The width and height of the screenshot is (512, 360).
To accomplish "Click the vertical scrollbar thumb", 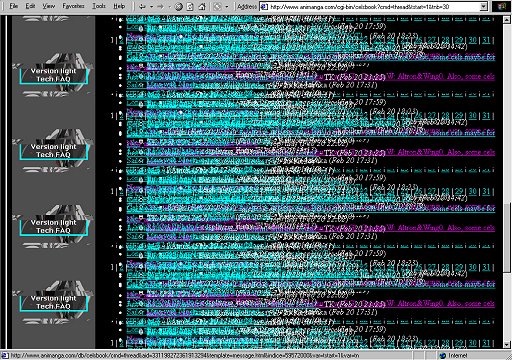I will pyautogui.click(x=507, y=237).
